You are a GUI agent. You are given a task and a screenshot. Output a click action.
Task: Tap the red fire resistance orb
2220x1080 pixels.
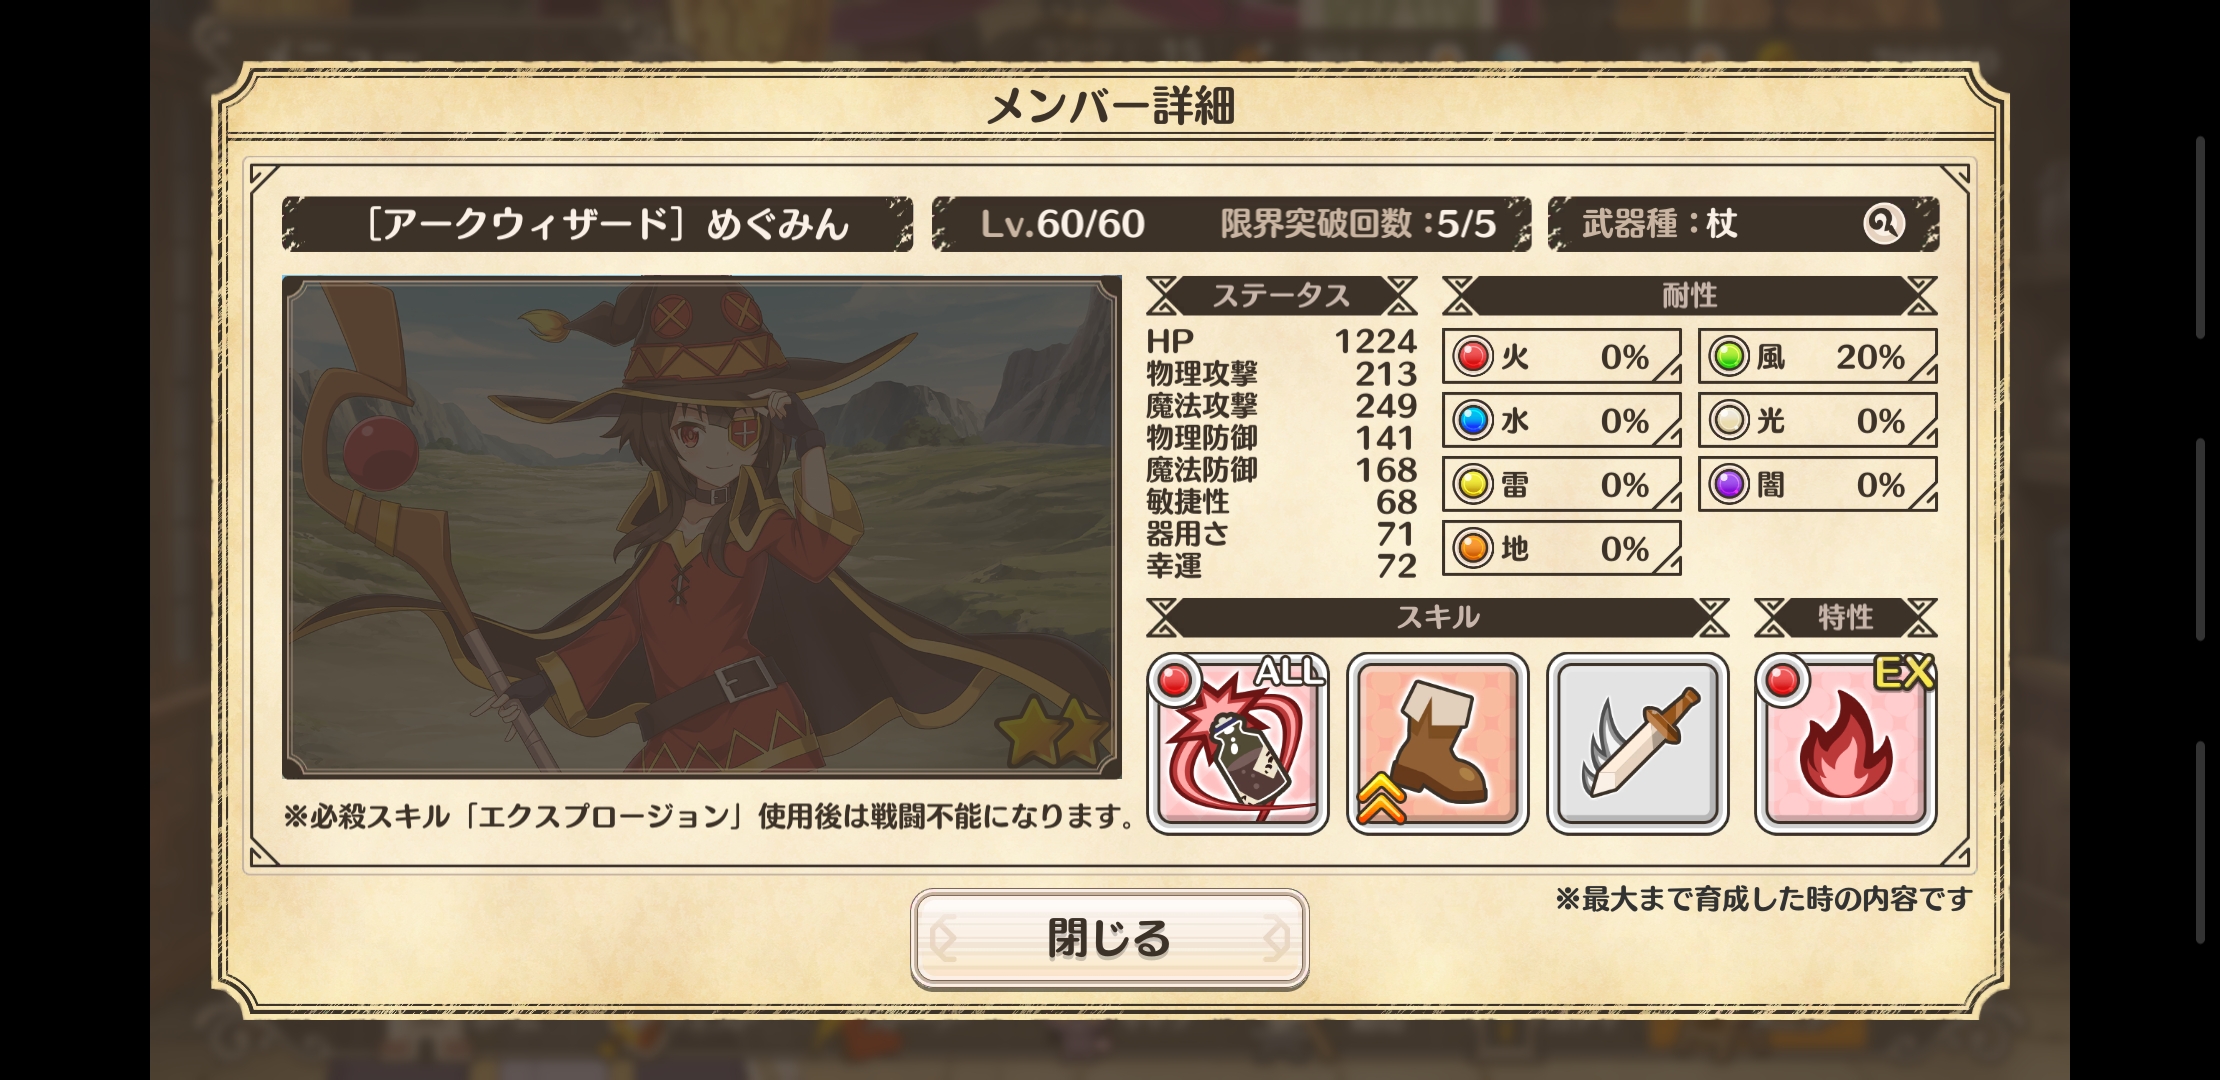coord(1473,357)
